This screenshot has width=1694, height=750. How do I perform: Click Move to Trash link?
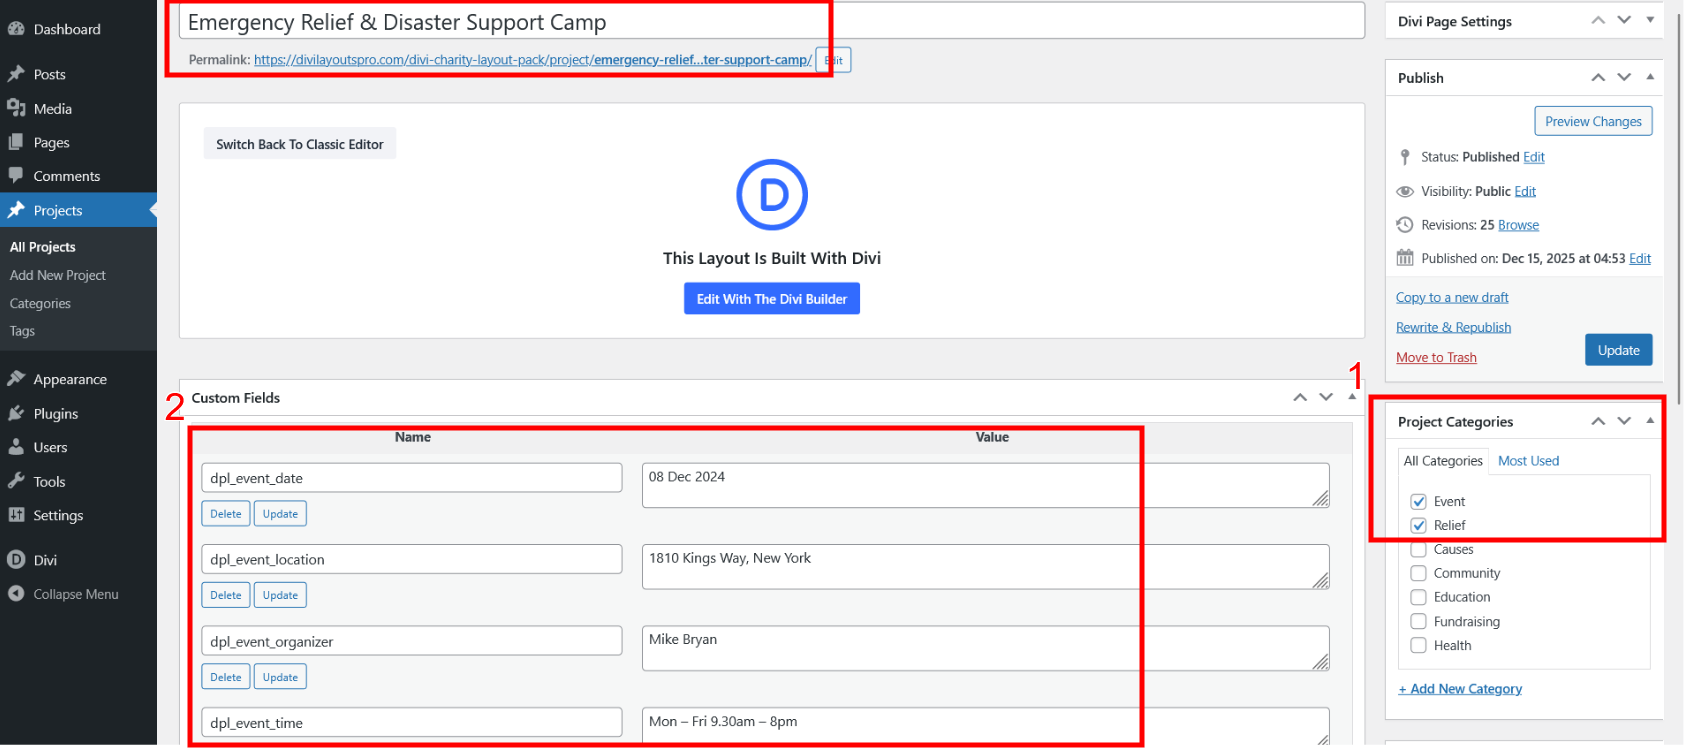tap(1436, 357)
